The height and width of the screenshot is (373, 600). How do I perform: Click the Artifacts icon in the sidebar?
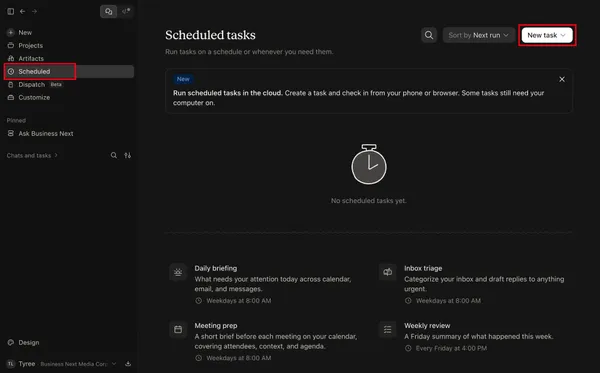click(11, 59)
